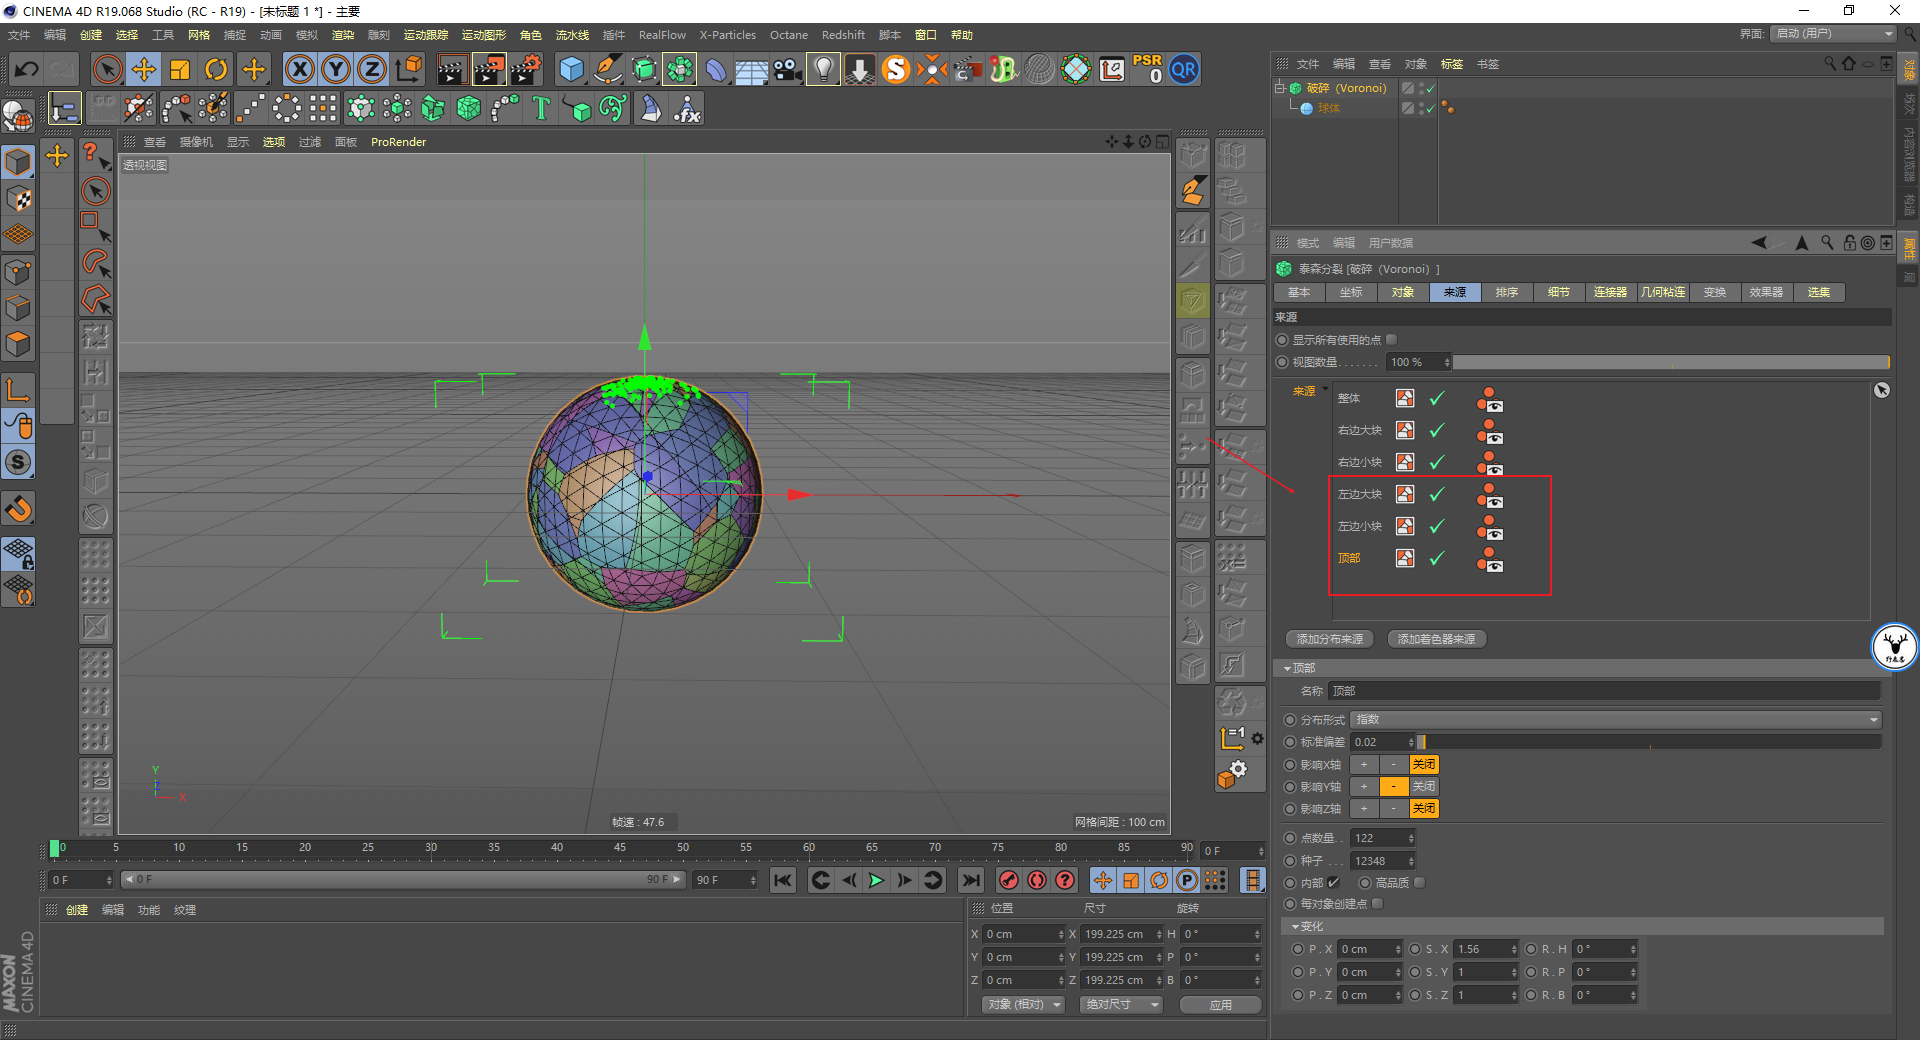Render the active view clapperboard
This screenshot has height=1040, width=1920.
(452, 69)
